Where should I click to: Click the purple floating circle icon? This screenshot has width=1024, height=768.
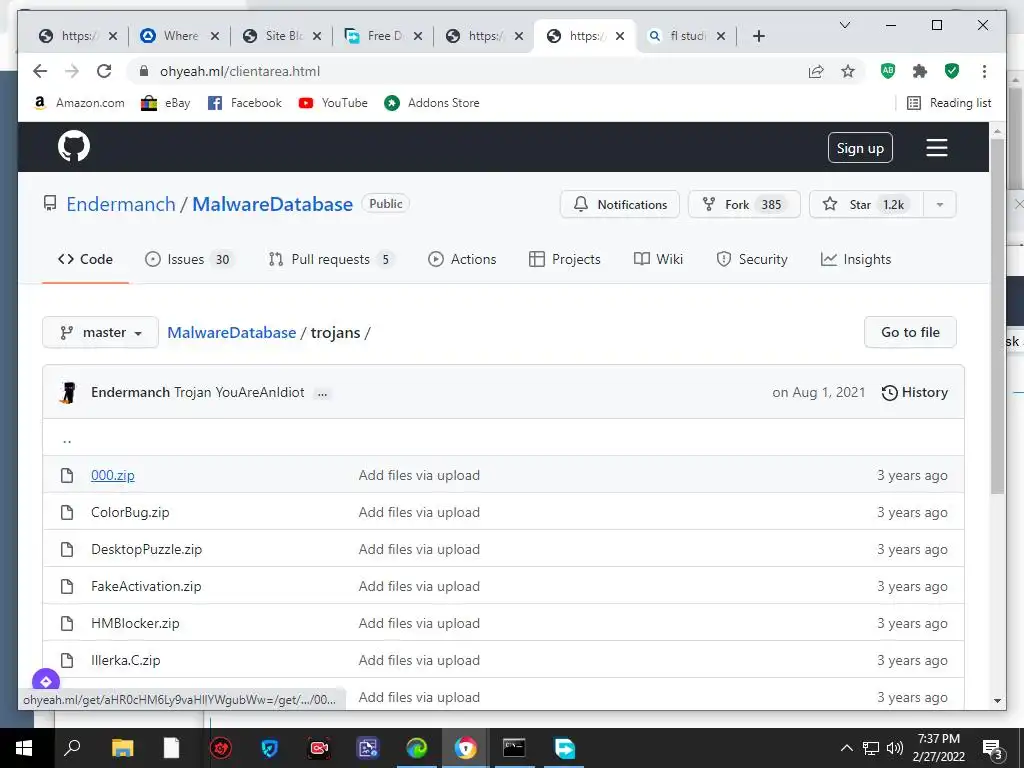(x=46, y=681)
